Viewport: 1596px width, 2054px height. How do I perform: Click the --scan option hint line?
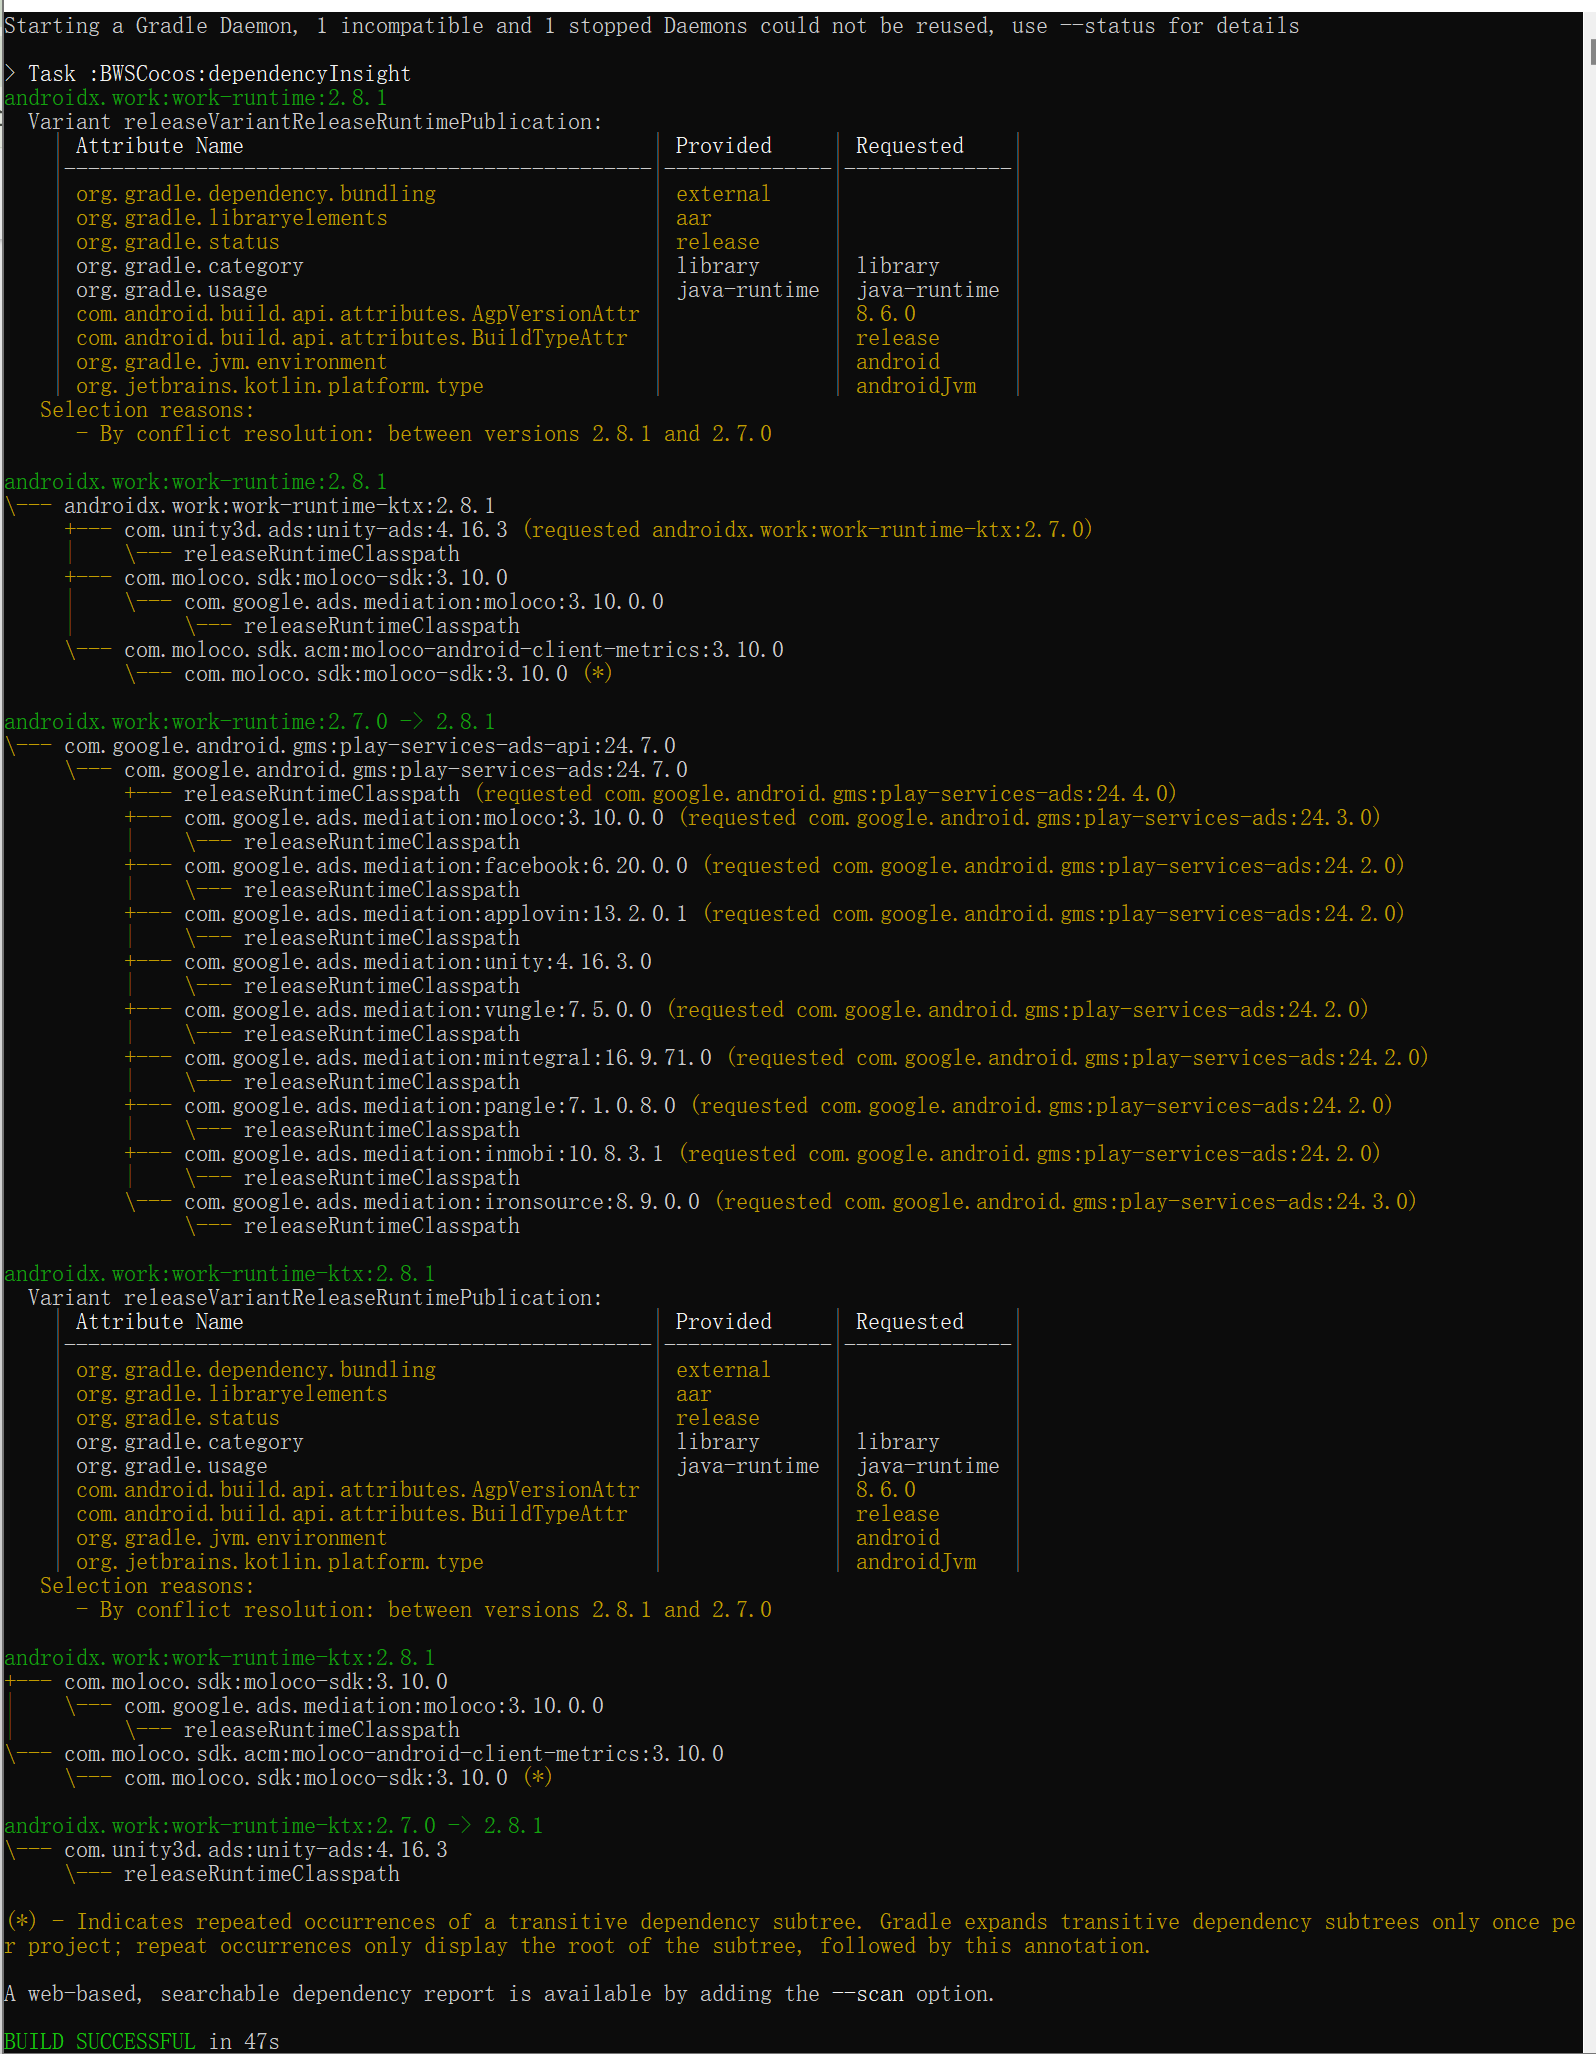(x=498, y=1994)
